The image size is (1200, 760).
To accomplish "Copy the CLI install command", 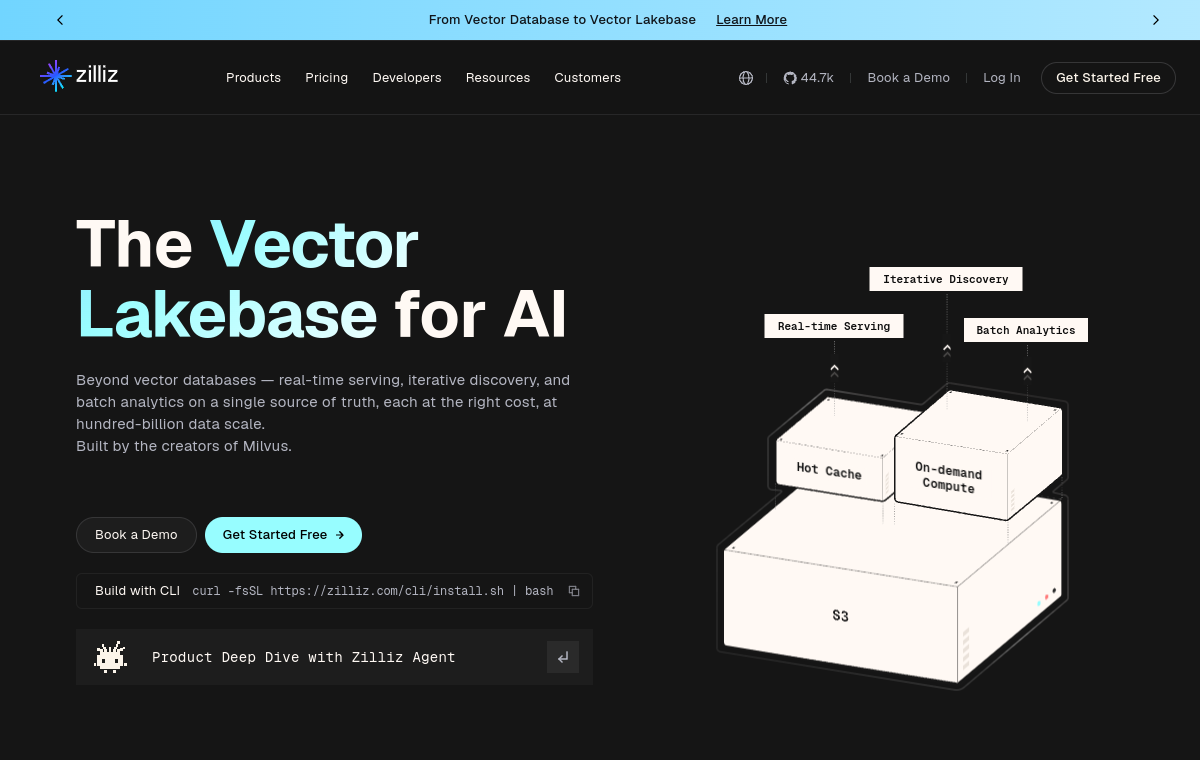I will point(574,591).
